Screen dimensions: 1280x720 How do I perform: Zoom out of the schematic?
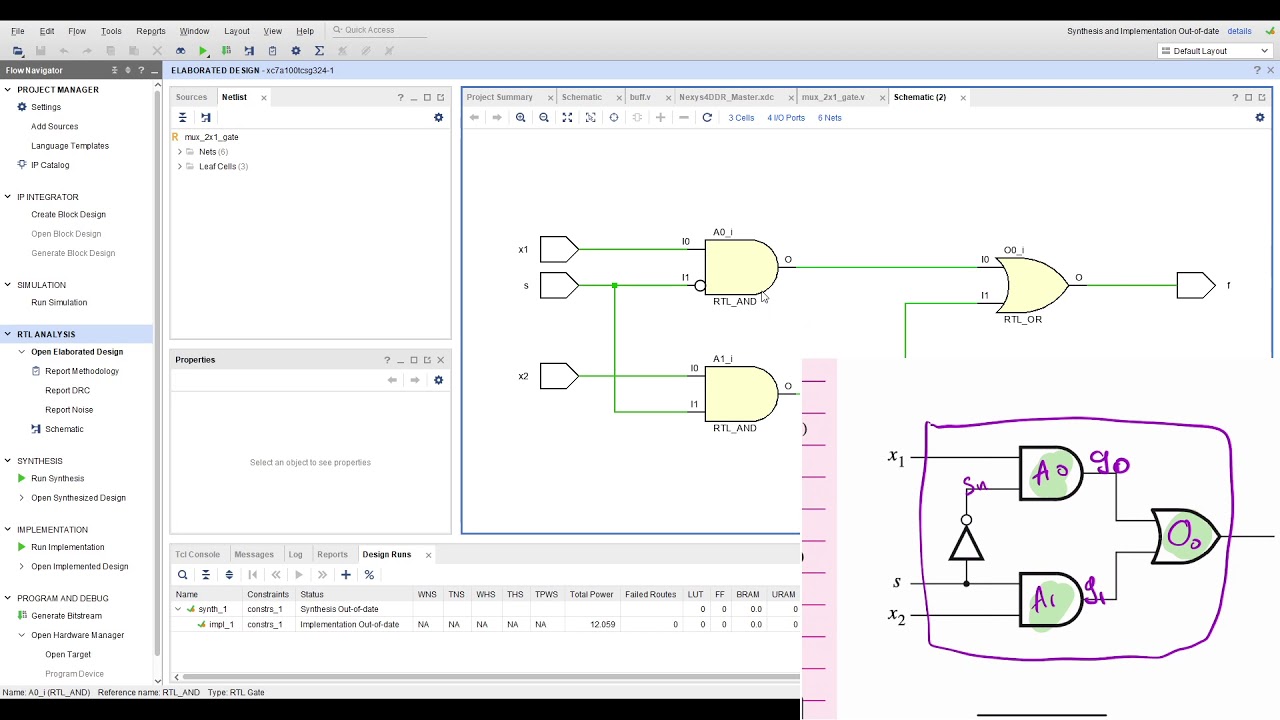click(x=544, y=118)
